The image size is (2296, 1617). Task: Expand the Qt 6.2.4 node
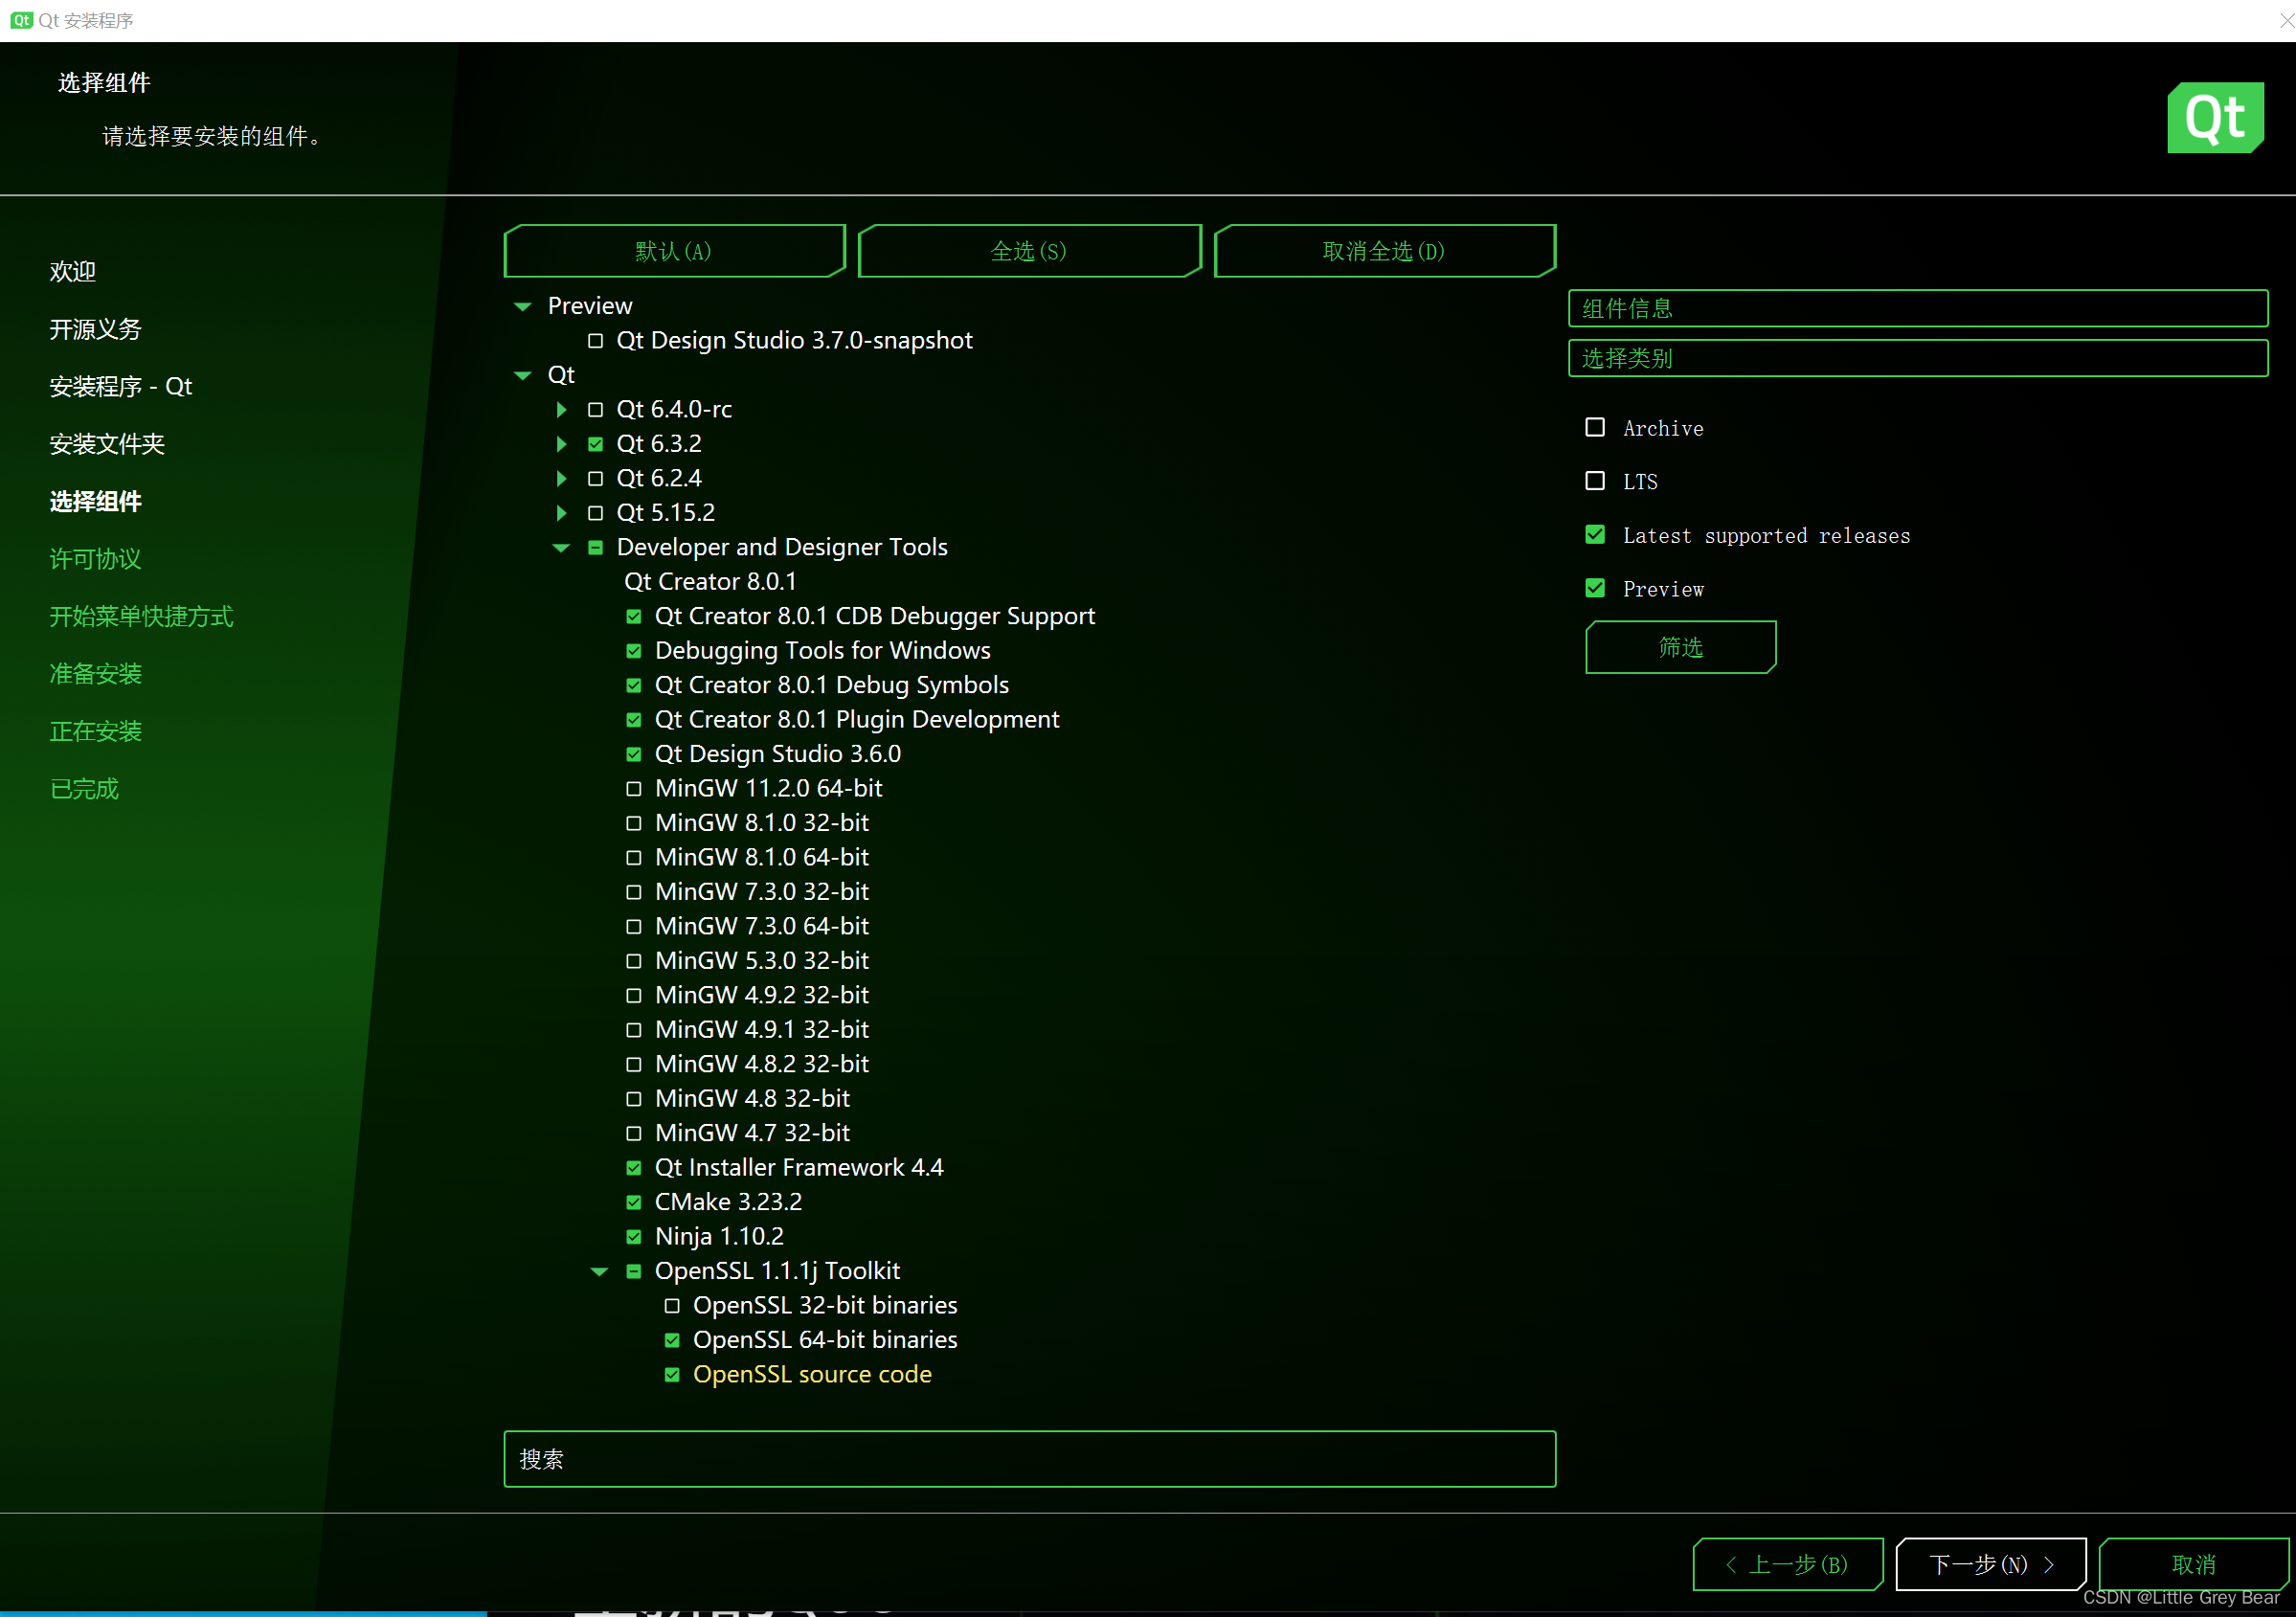(x=562, y=479)
